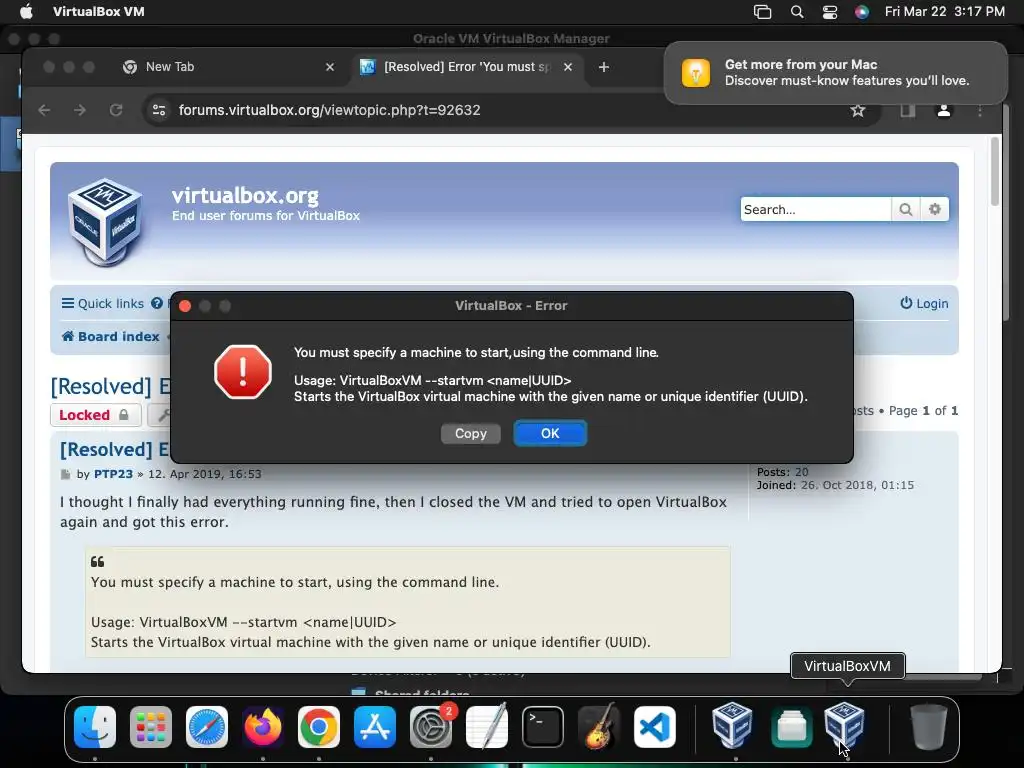Open the Apple menu

point(26,11)
